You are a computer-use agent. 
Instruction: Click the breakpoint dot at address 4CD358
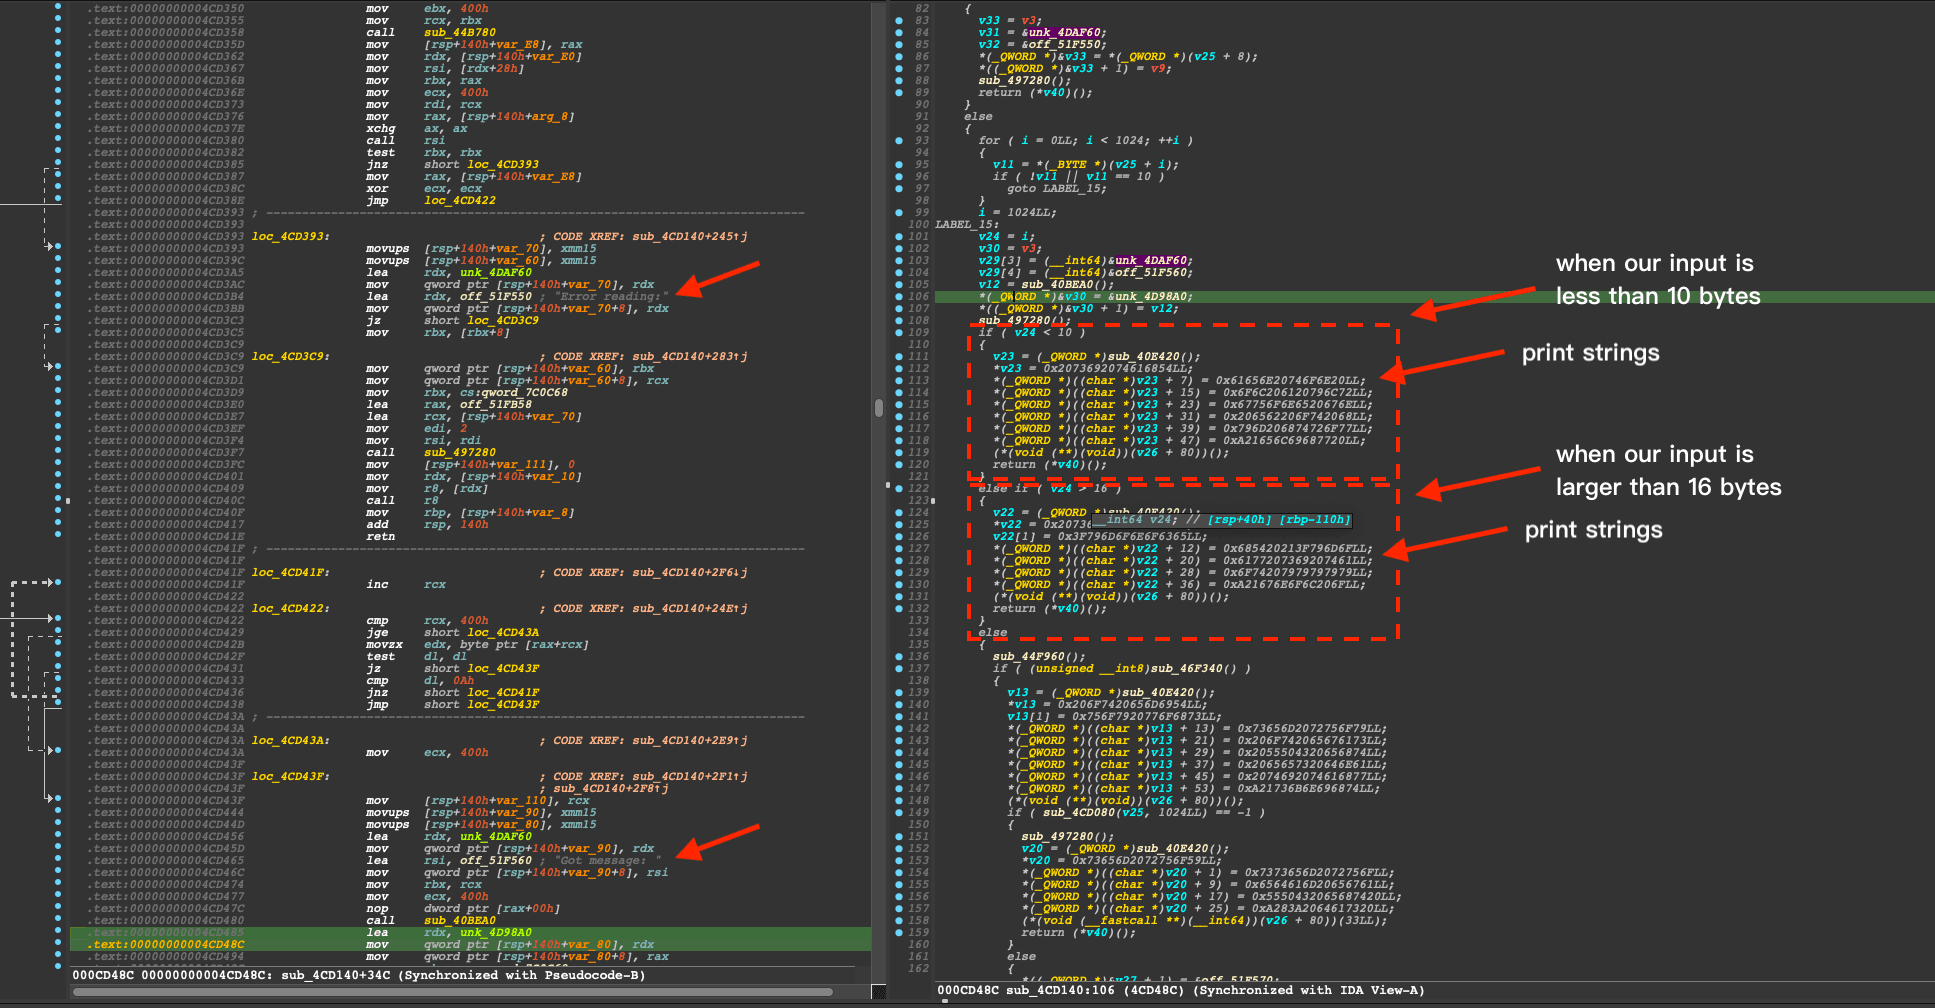pyautogui.click(x=57, y=32)
